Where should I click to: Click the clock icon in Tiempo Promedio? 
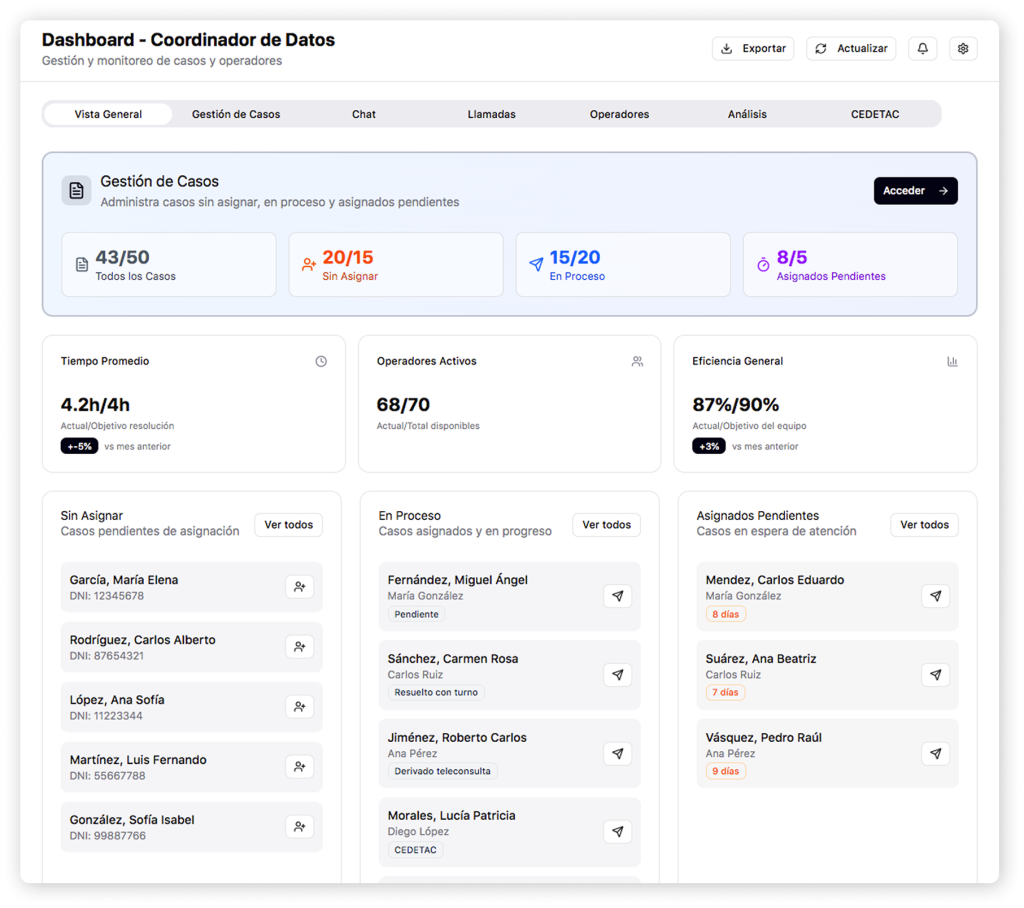[x=321, y=361]
